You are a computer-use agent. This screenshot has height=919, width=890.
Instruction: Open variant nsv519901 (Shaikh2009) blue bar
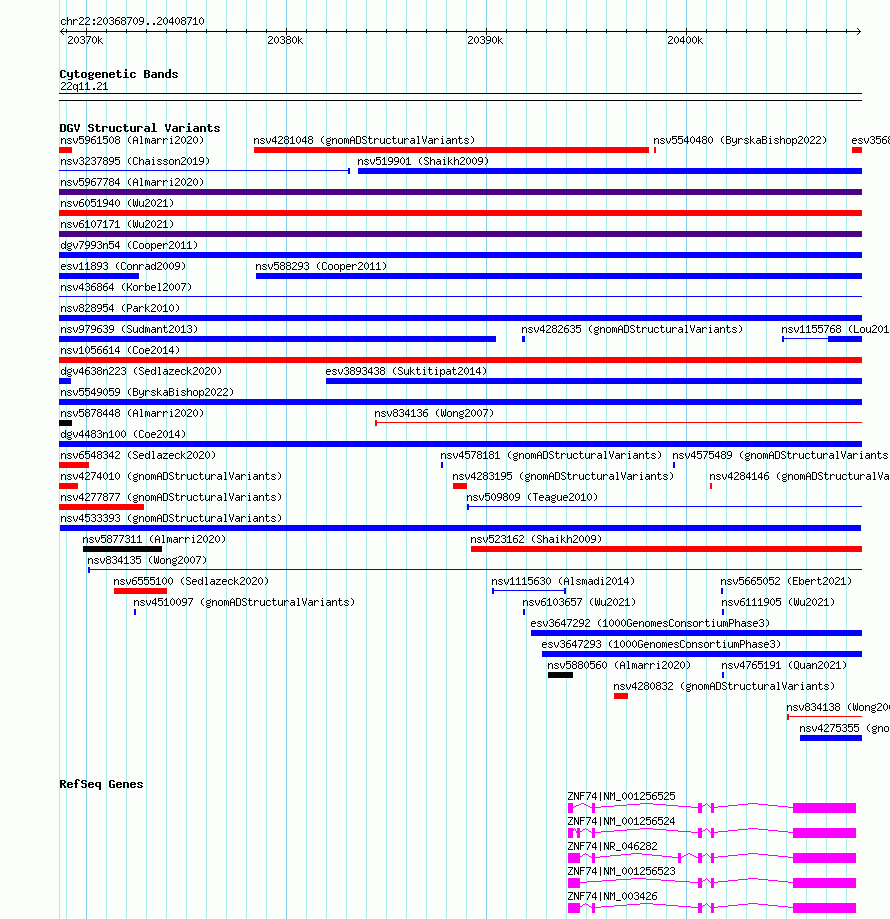(610, 171)
